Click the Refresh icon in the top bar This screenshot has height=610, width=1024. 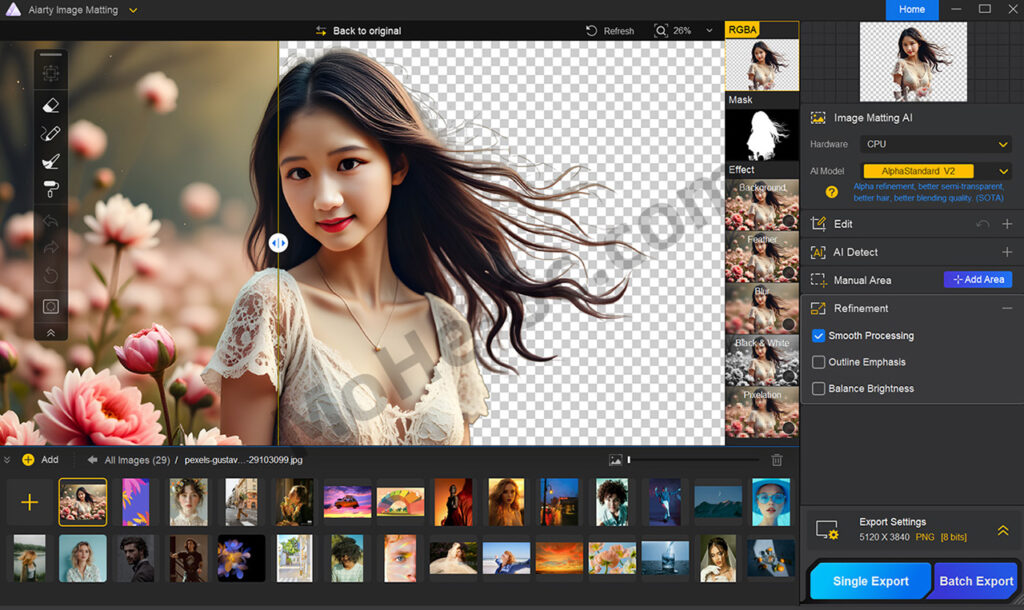590,30
